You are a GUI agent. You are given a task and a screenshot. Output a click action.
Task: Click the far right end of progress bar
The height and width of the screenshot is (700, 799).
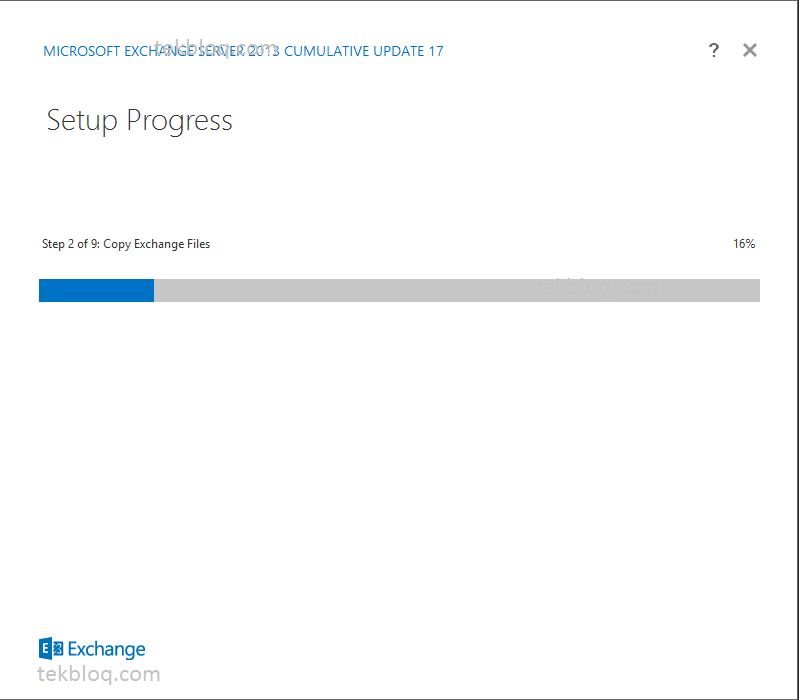pyautogui.click(x=758, y=290)
